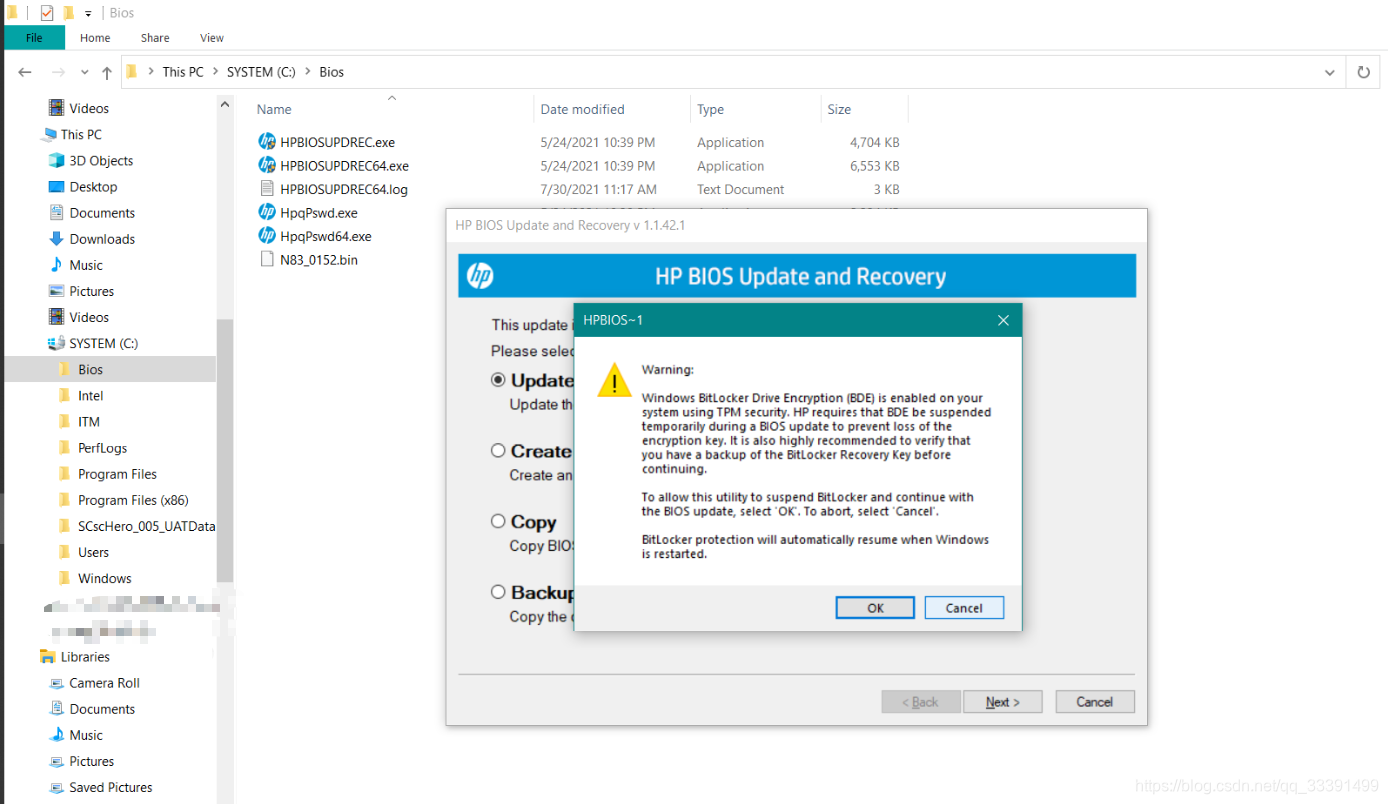The image size is (1388, 804).
Task: Click the Explorer forward arrow
Action: [58, 72]
